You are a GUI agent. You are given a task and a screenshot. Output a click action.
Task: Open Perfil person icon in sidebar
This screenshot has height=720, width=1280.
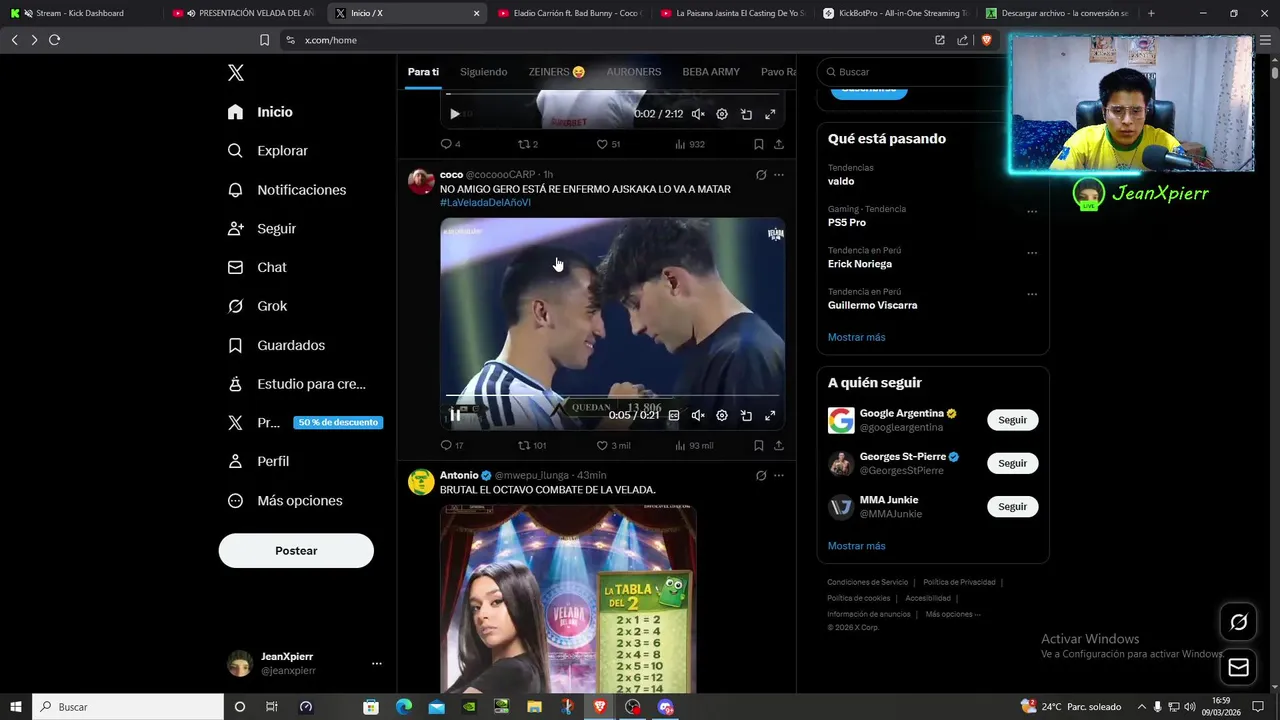click(x=235, y=462)
